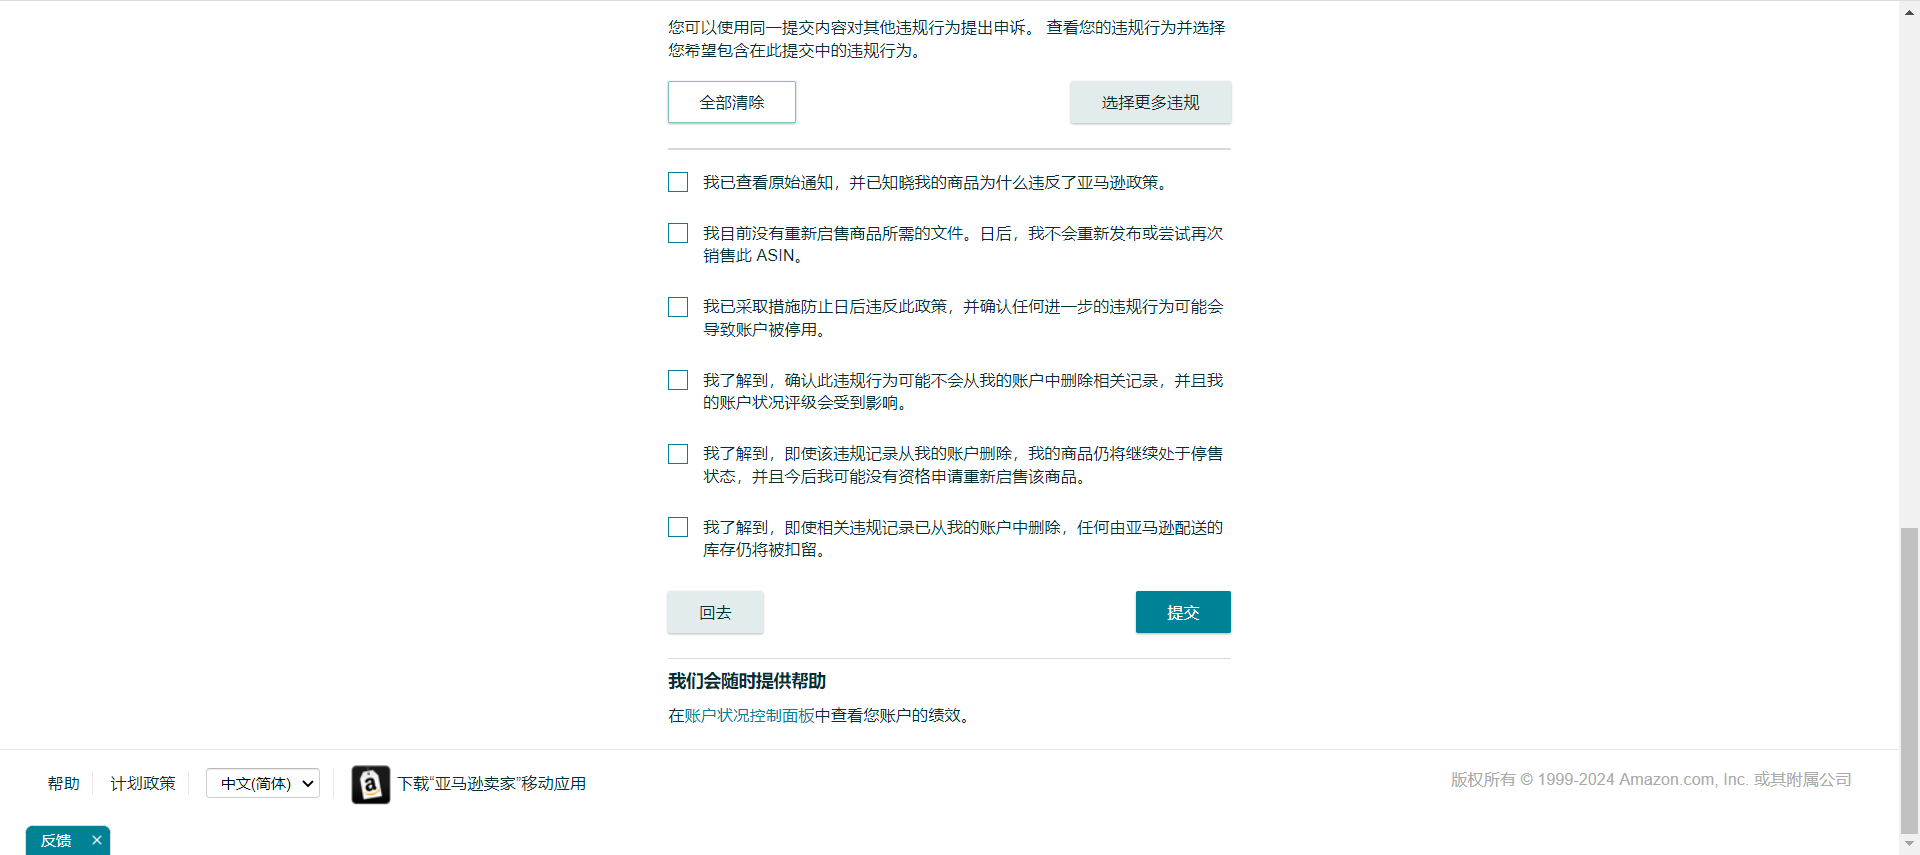
Task: Open the 计划政策 footer link
Action: (x=142, y=783)
